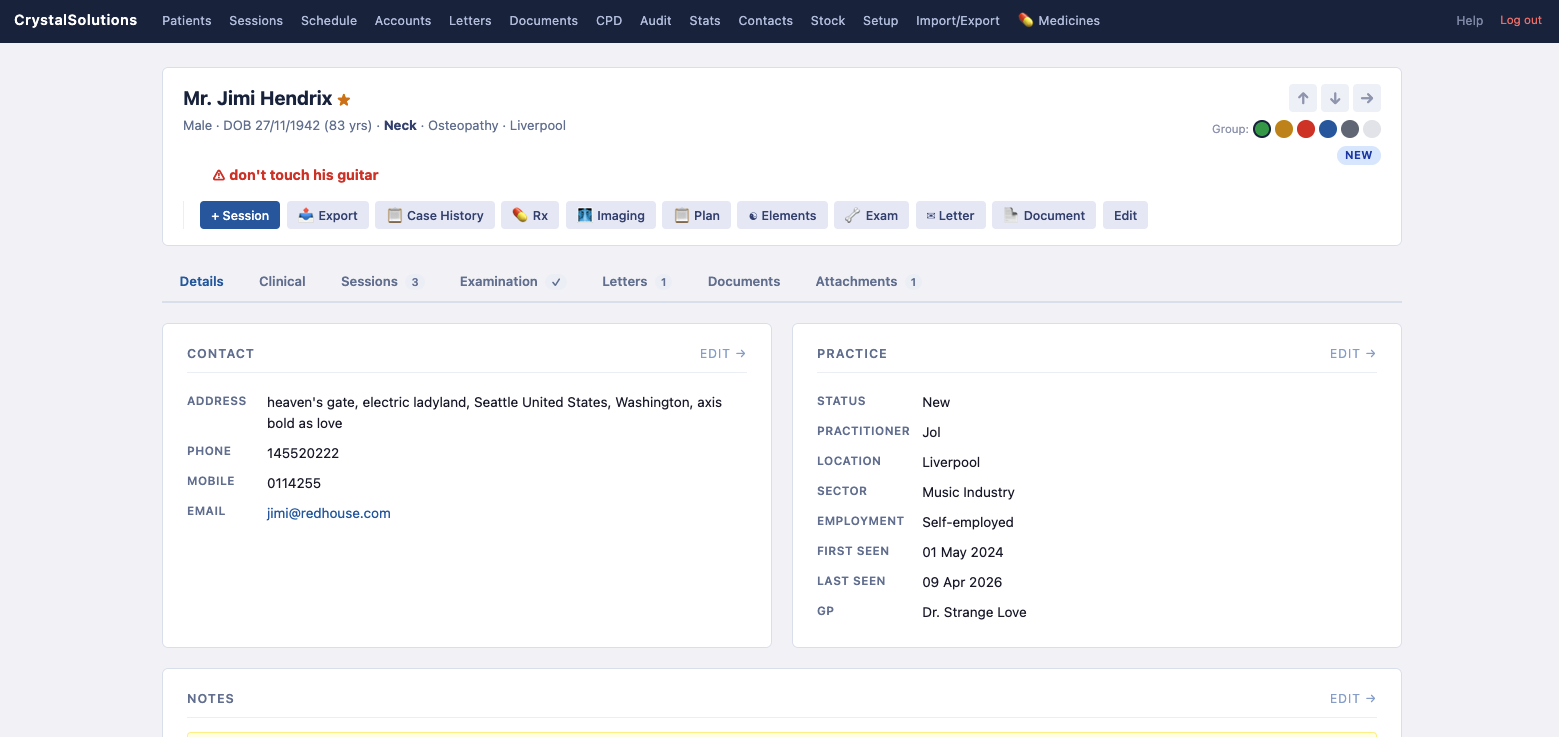This screenshot has width=1559, height=737.
Task: Open the Exam button
Action: [872, 215]
